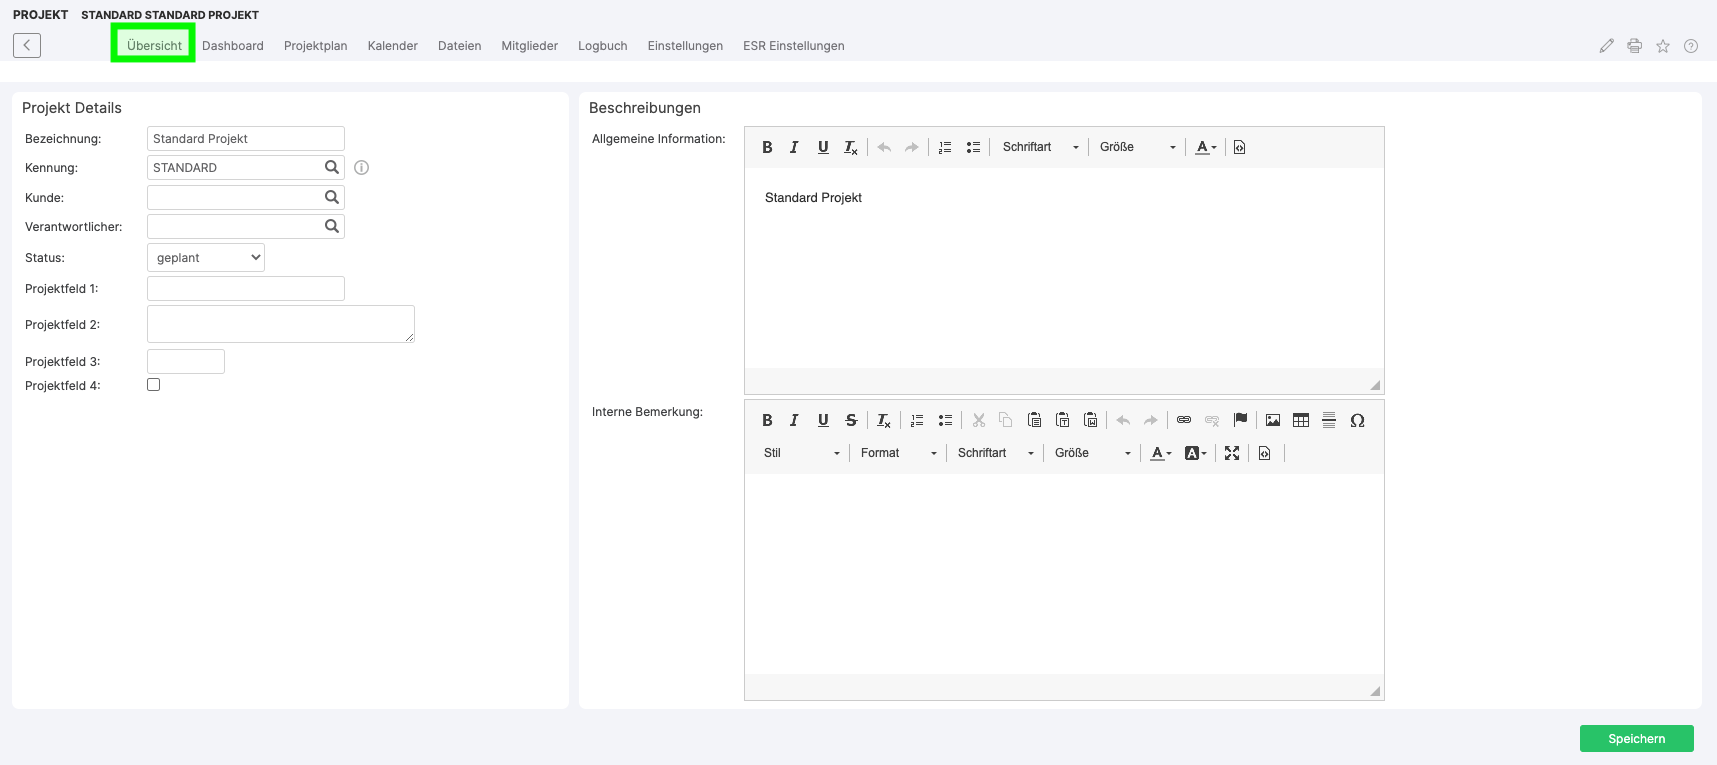Apply strikethrough in Interne Bemerkung toolbar
Viewport: 1717px width, 765px height.
point(851,420)
